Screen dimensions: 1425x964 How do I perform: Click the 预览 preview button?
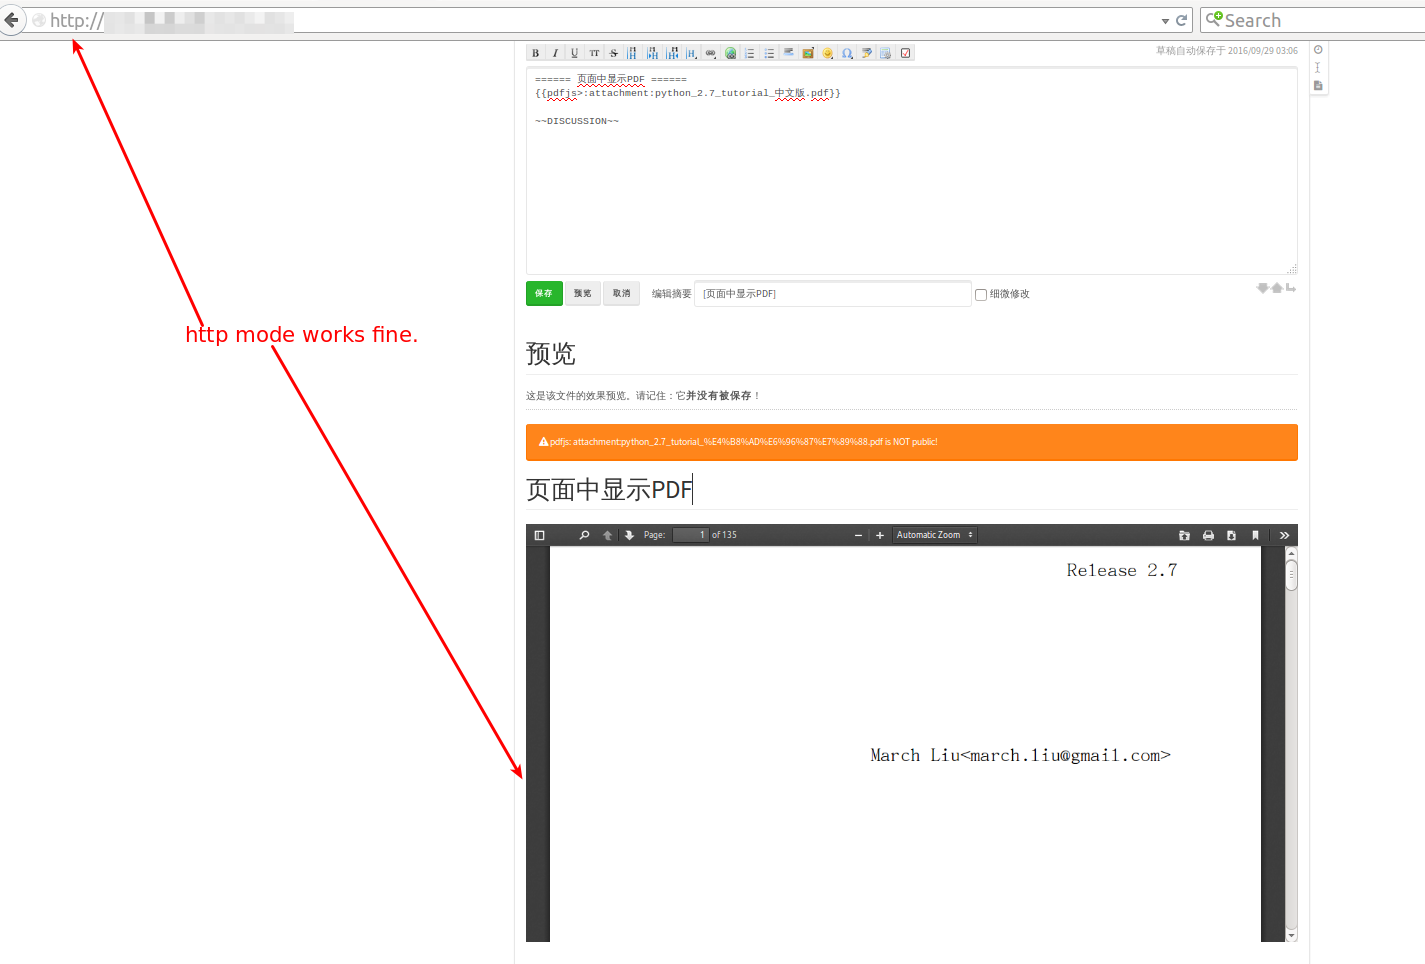pyautogui.click(x=583, y=293)
